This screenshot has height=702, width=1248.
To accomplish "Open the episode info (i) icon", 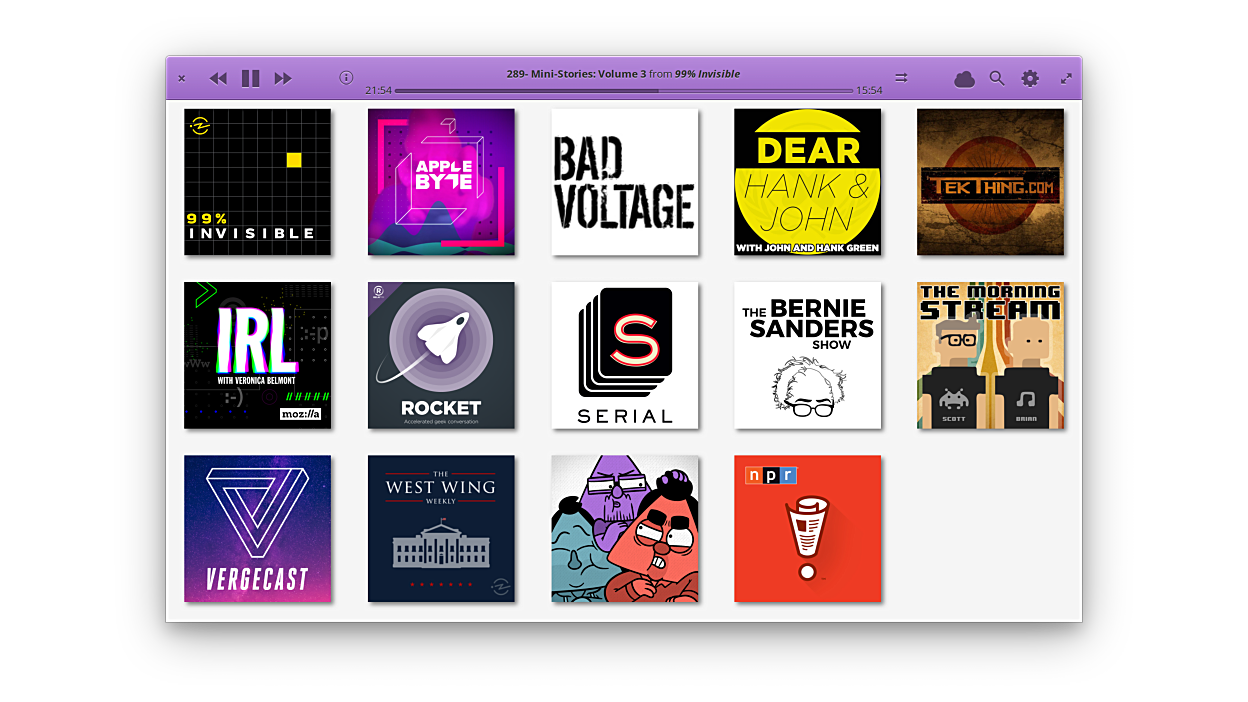I will pyautogui.click(x=346, y=77).
